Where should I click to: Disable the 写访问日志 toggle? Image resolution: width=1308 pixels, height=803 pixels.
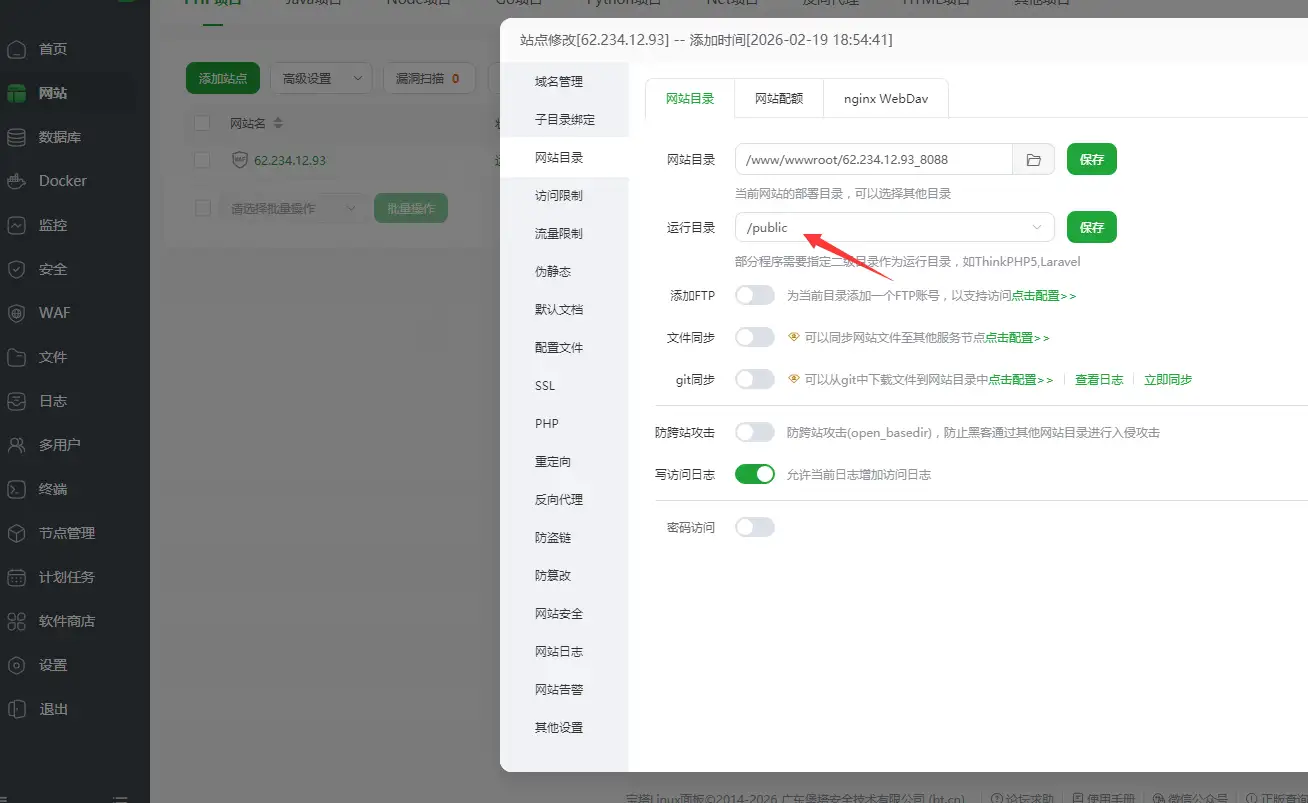(x=755, y=473)
